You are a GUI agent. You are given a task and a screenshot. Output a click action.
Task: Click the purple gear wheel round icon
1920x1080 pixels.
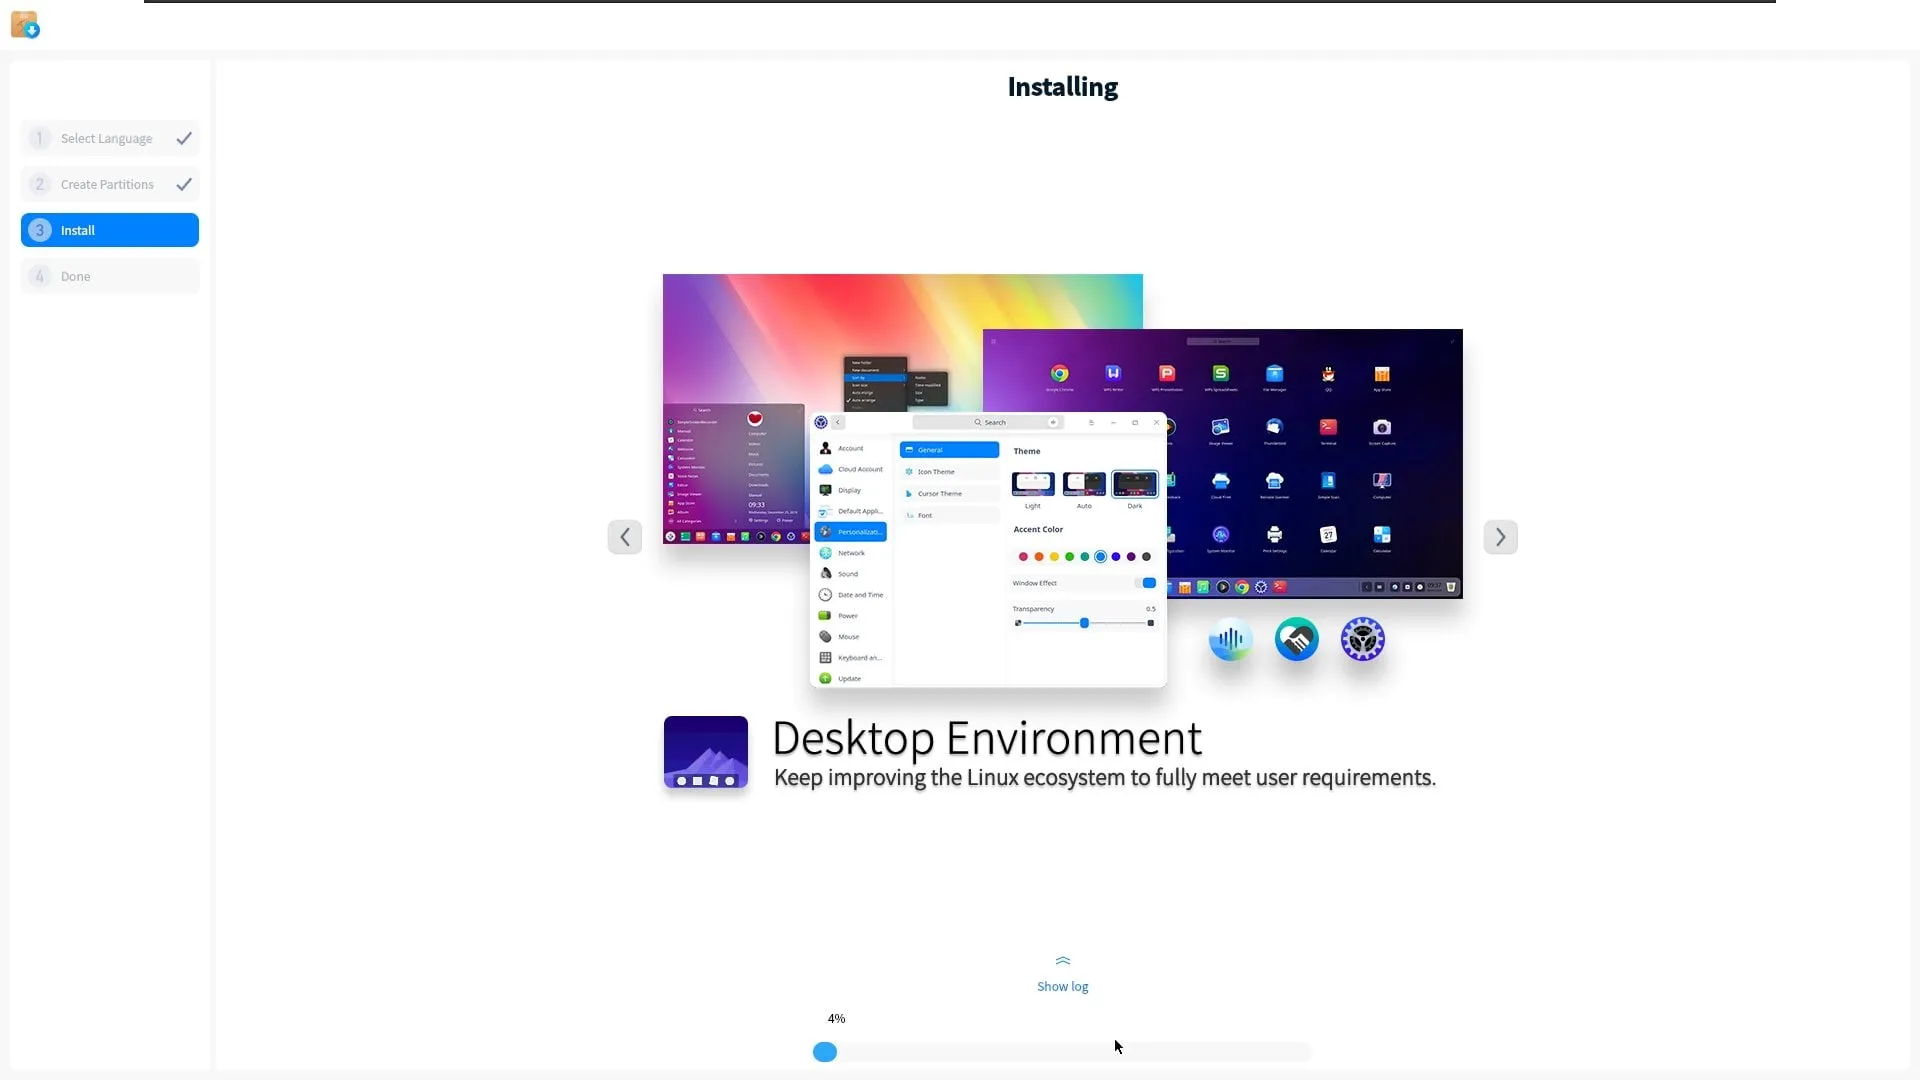coord(1362,640)
